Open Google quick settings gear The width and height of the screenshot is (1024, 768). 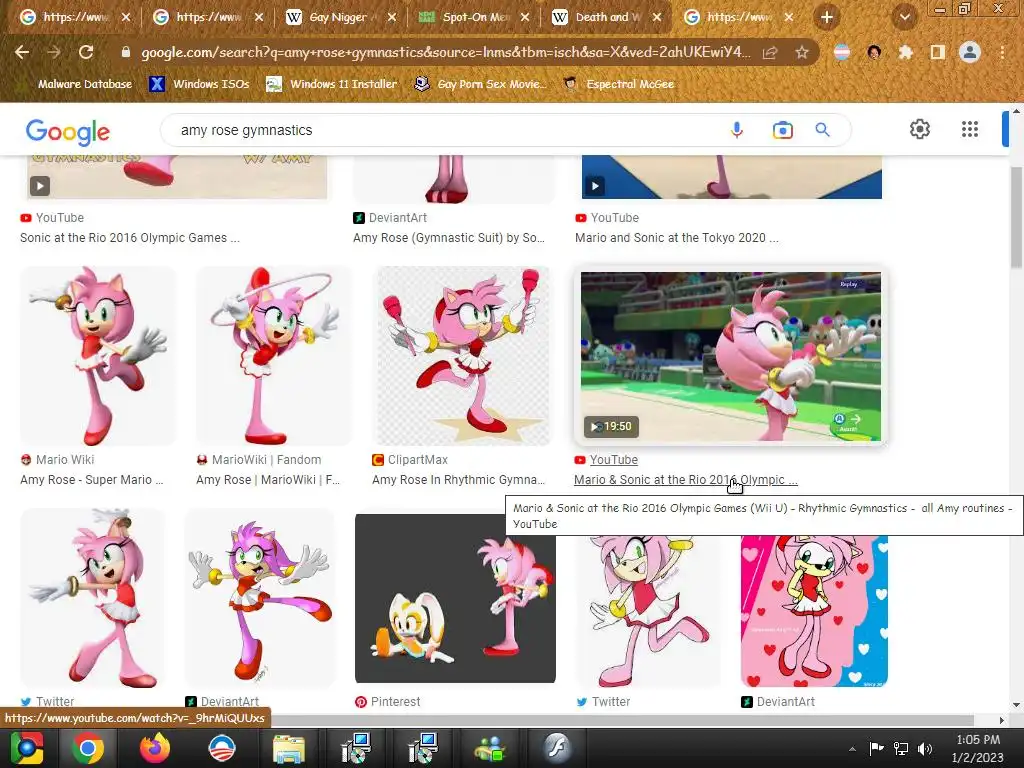[x=920, y=129]
